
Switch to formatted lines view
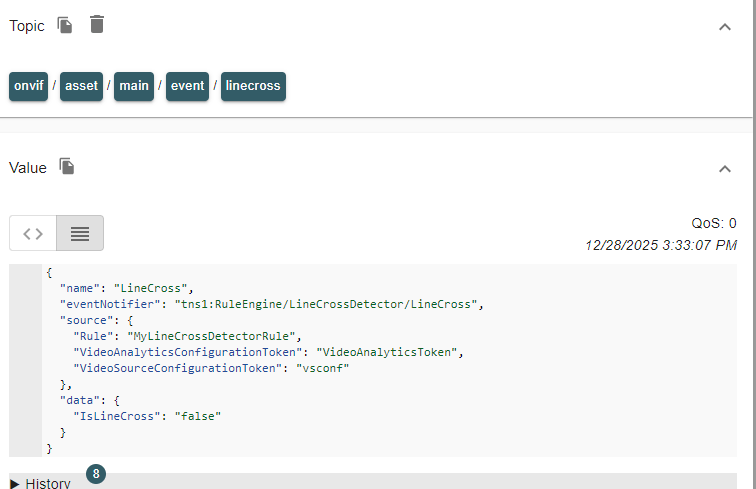tap(80, 233)
